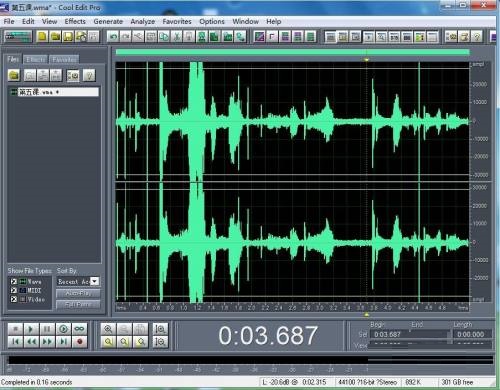Open the Edit menu
Viewport: 500px width, 390px height.
28,21
